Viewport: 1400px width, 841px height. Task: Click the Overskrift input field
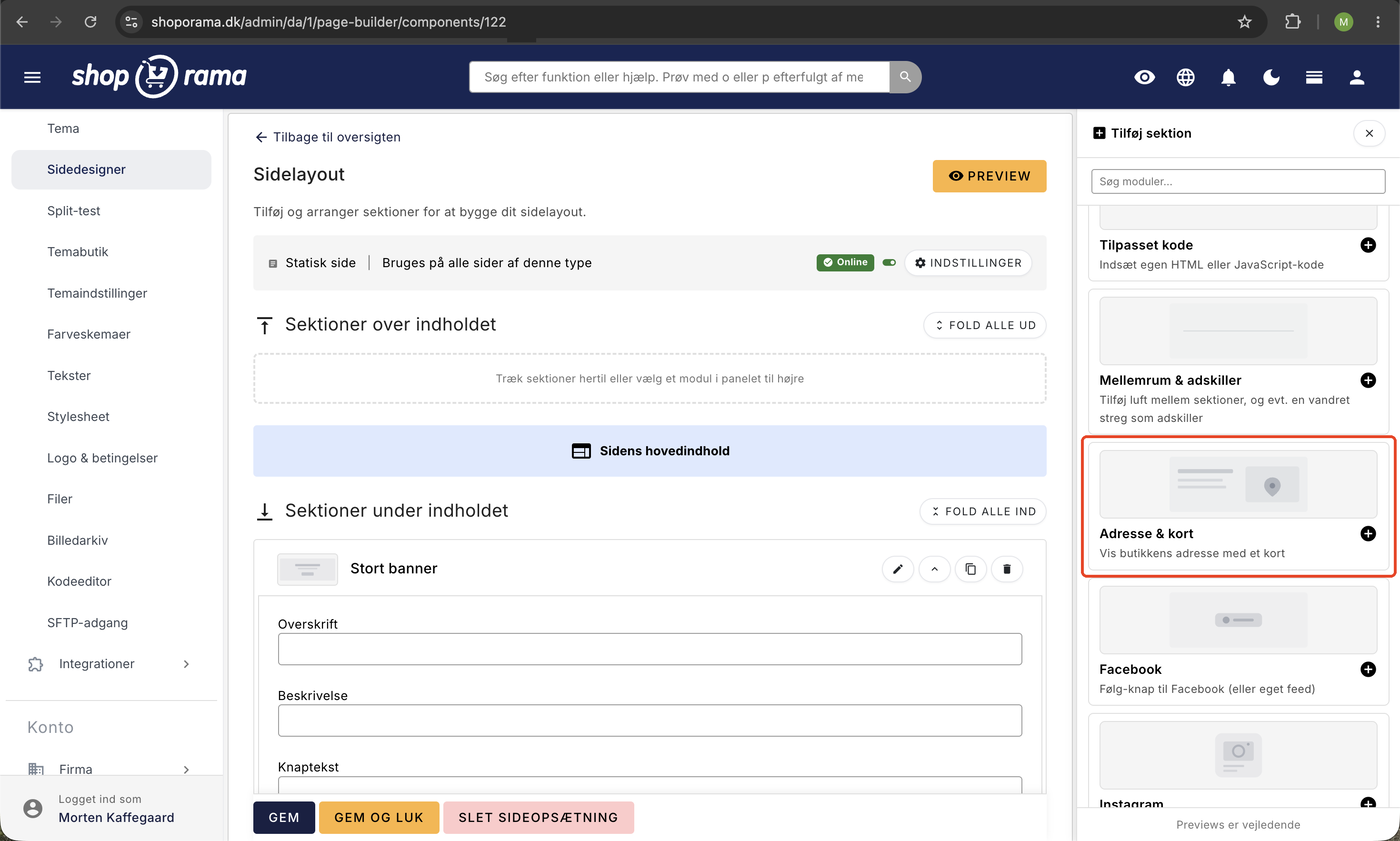650,649
